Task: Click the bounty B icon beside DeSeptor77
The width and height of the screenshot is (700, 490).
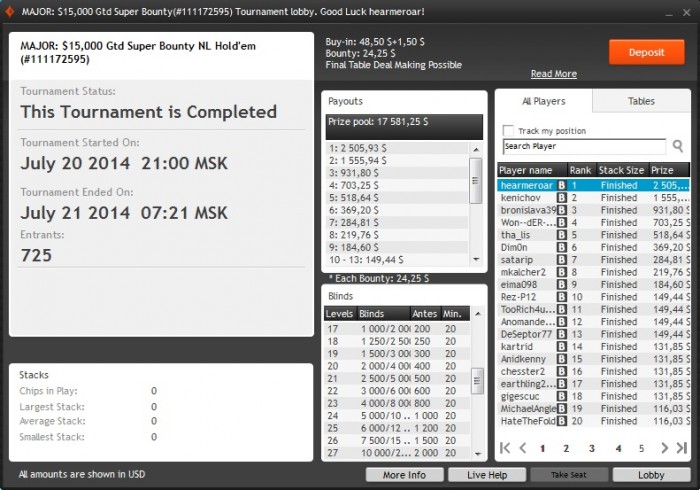Action: [x=562, y=334]
